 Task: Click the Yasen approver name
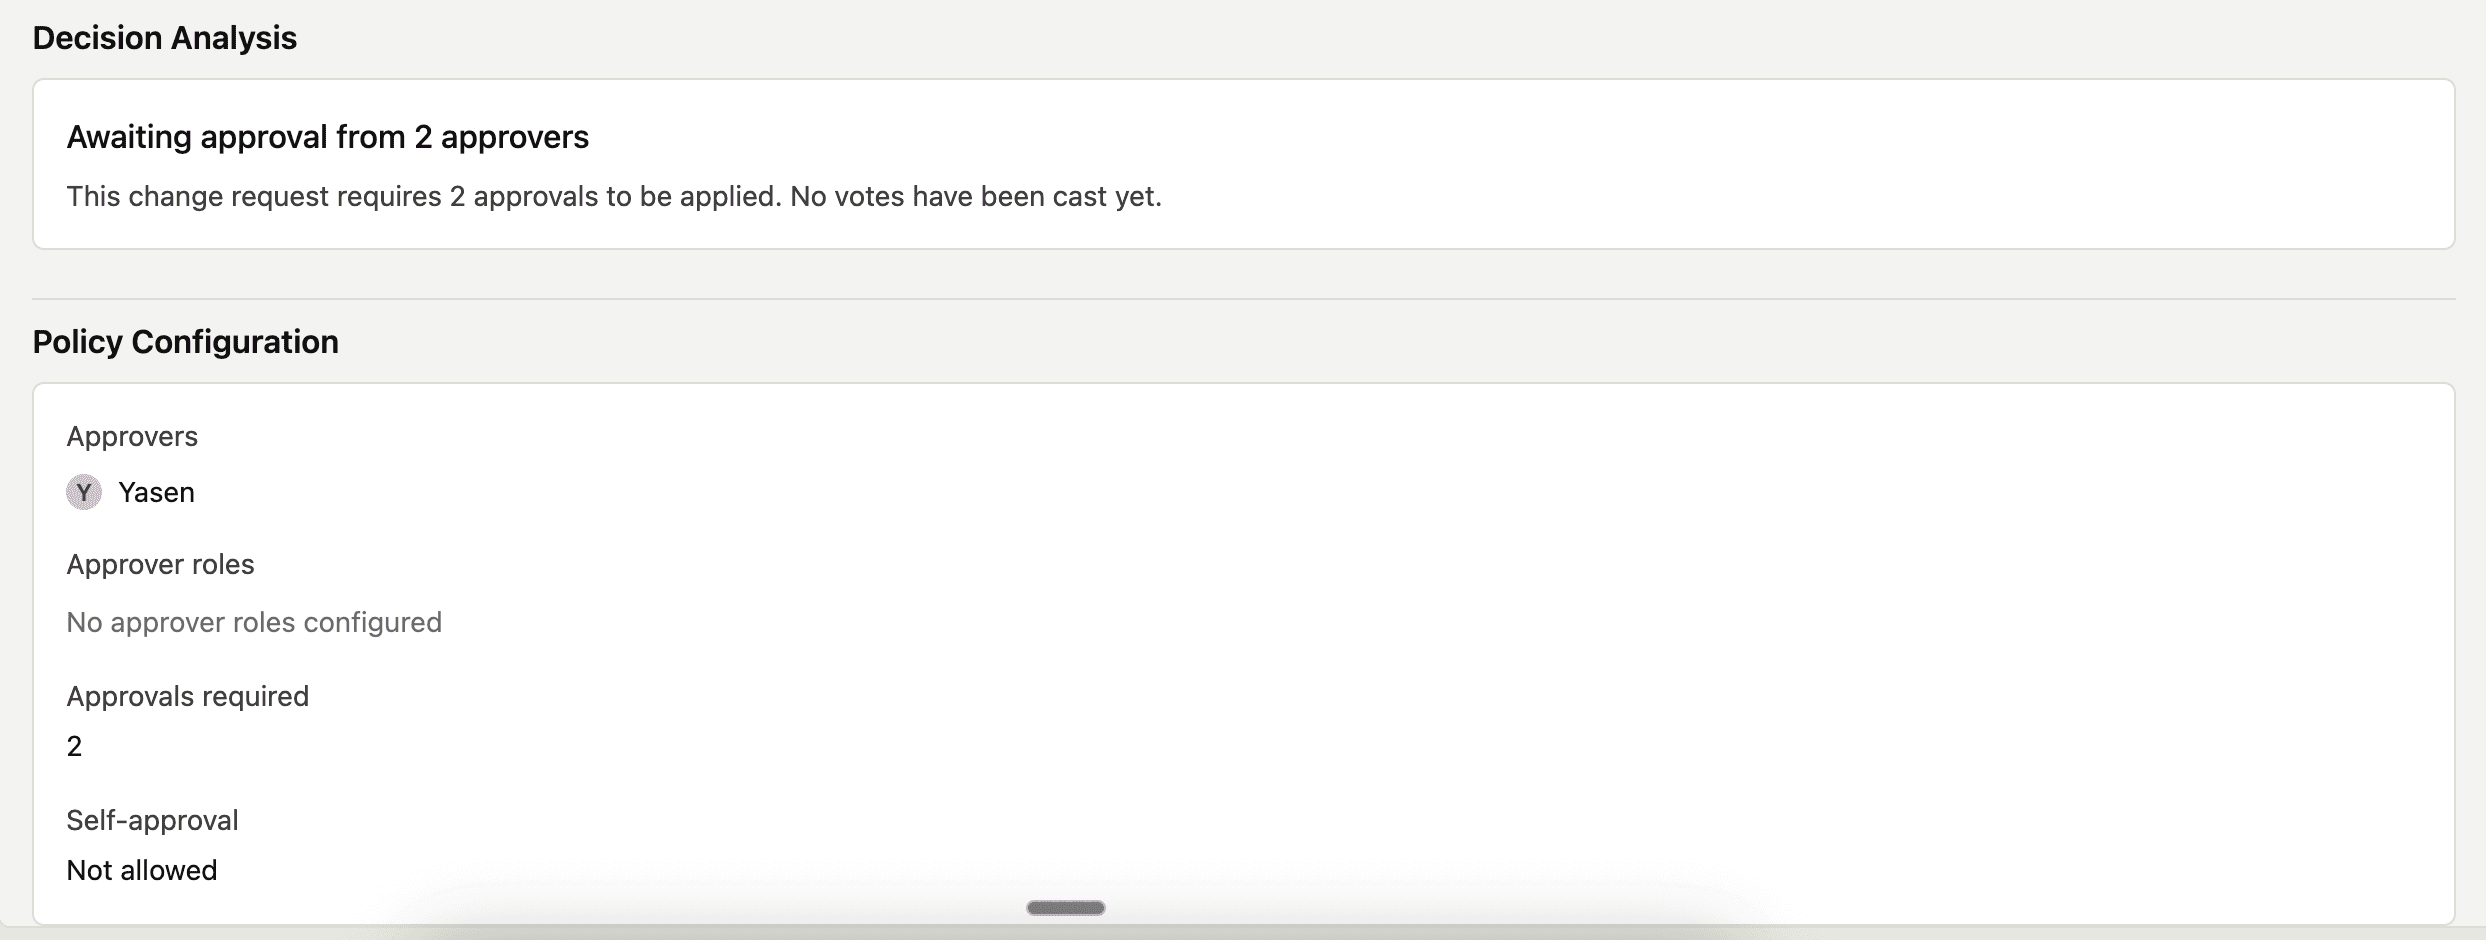[157, 492]
